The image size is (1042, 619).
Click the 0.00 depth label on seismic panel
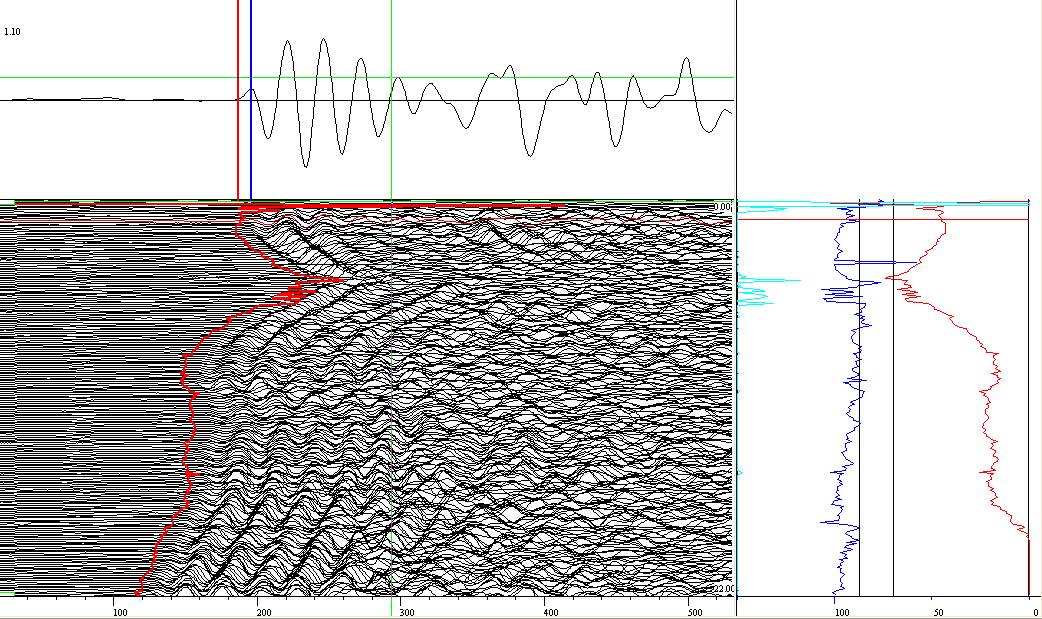pos(723,207)
